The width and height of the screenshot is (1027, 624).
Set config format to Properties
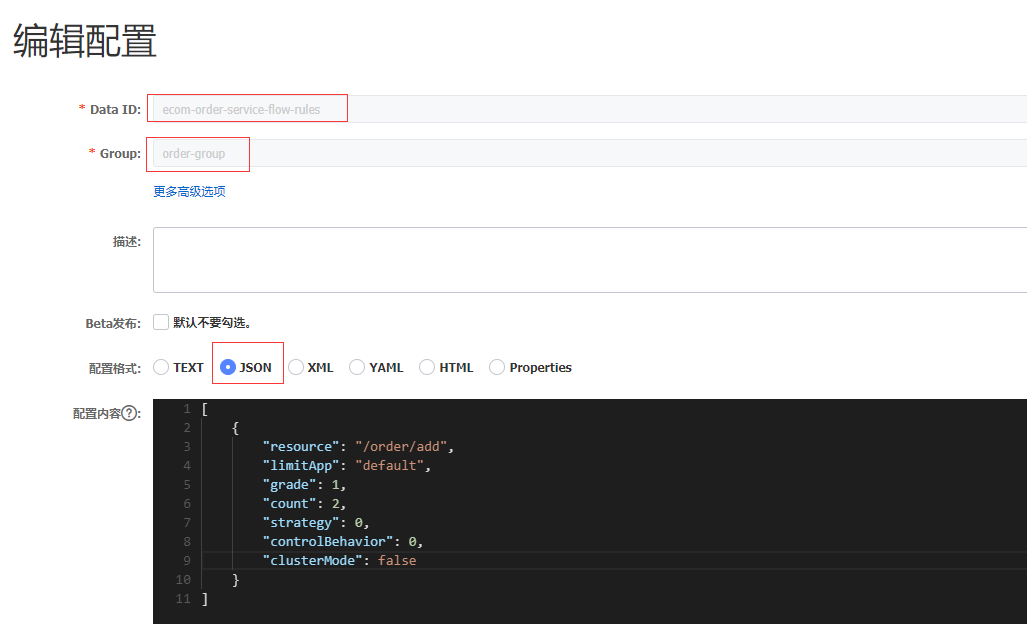click(497, 367)
